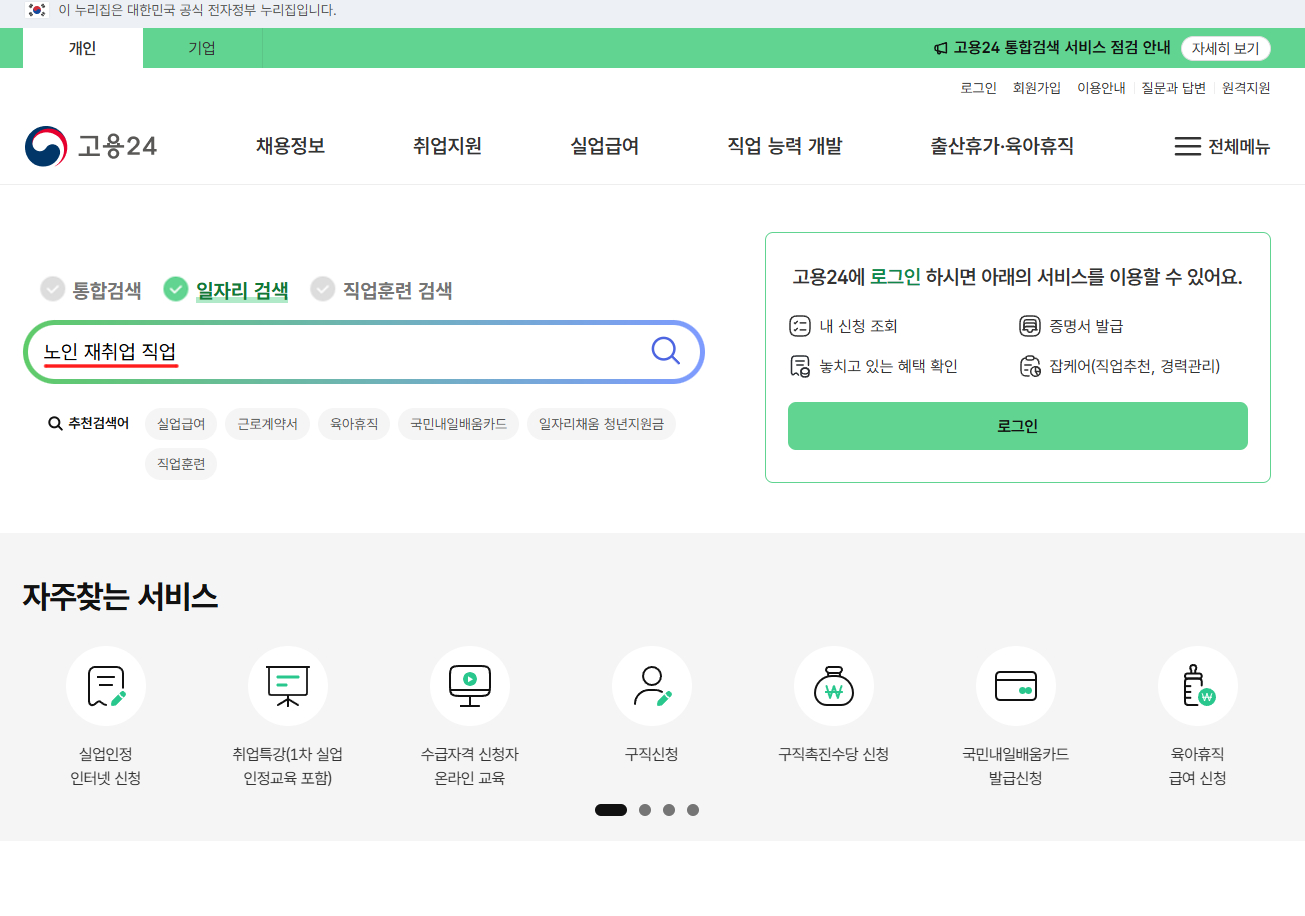This screenshot has height=916, width=1305.
Task: Click the 고용24 logo
Action: point(91,147)
